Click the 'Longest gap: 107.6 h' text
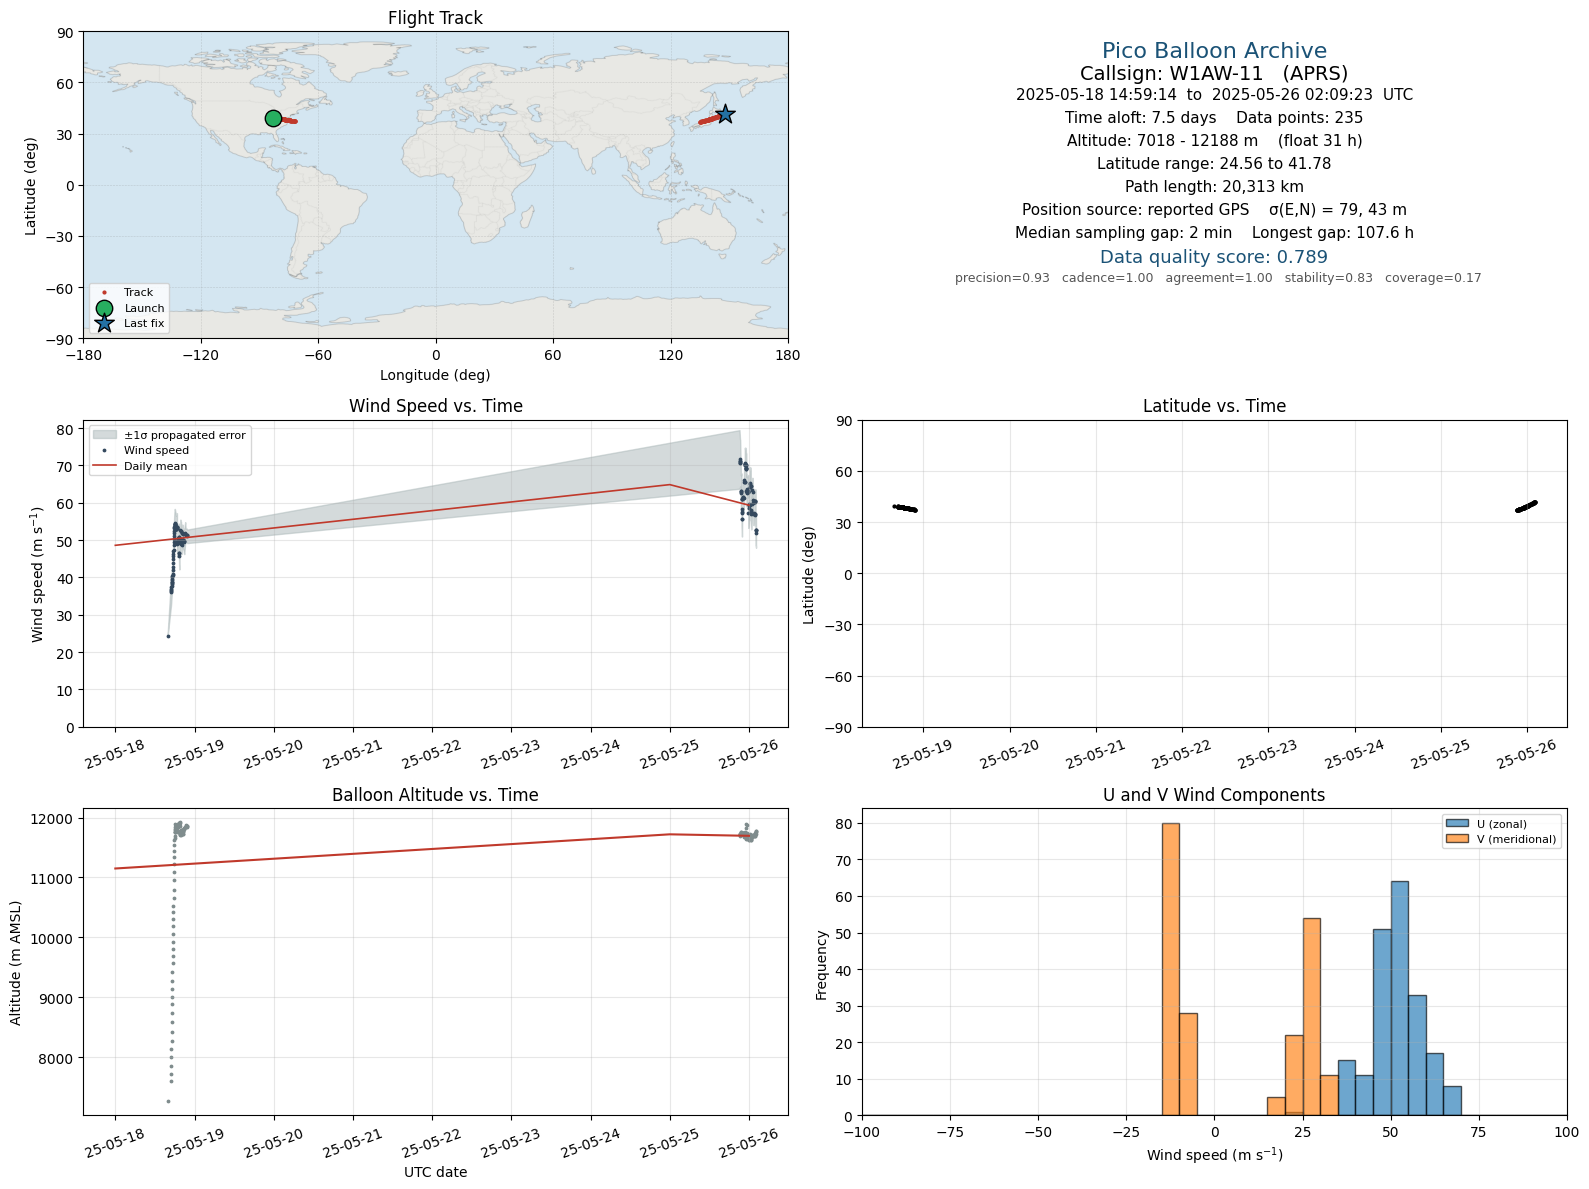Viewport: 1589px width, 1189px height. coord(1332,233)
